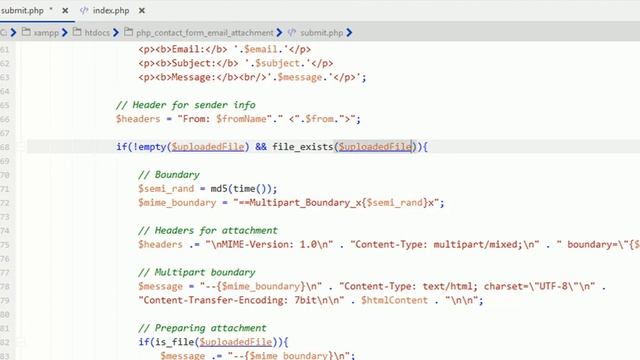Close the submit.php tab
The height and width of the screenshot is (360, 640).
(x=65, y=11)
